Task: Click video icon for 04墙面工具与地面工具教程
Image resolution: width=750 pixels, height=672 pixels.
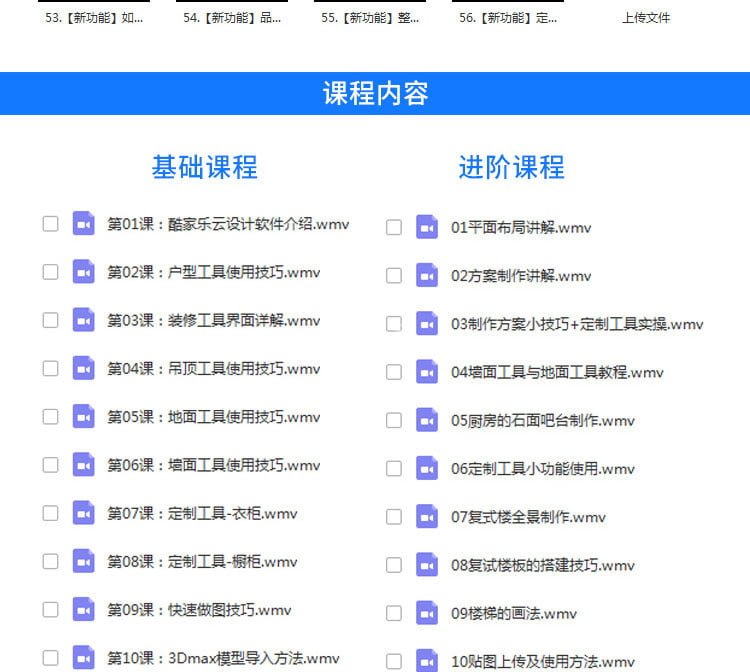Action: coord(427,372)
